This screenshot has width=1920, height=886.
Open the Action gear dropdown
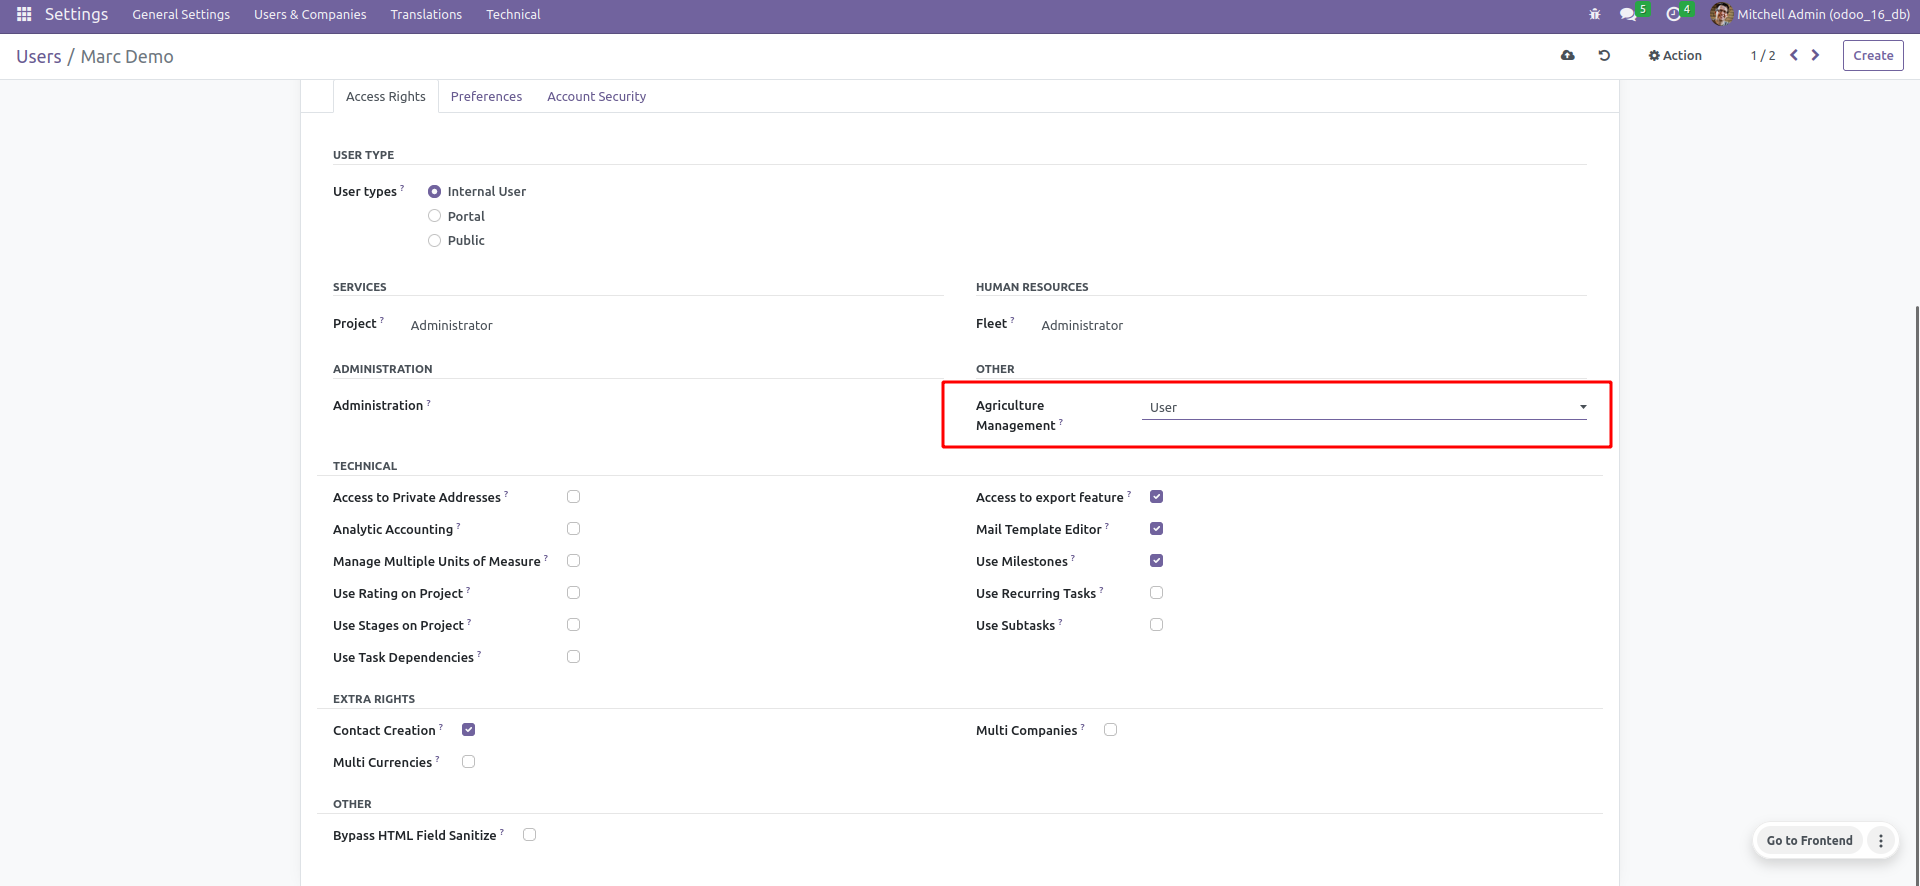click(x=1675, y=56)
